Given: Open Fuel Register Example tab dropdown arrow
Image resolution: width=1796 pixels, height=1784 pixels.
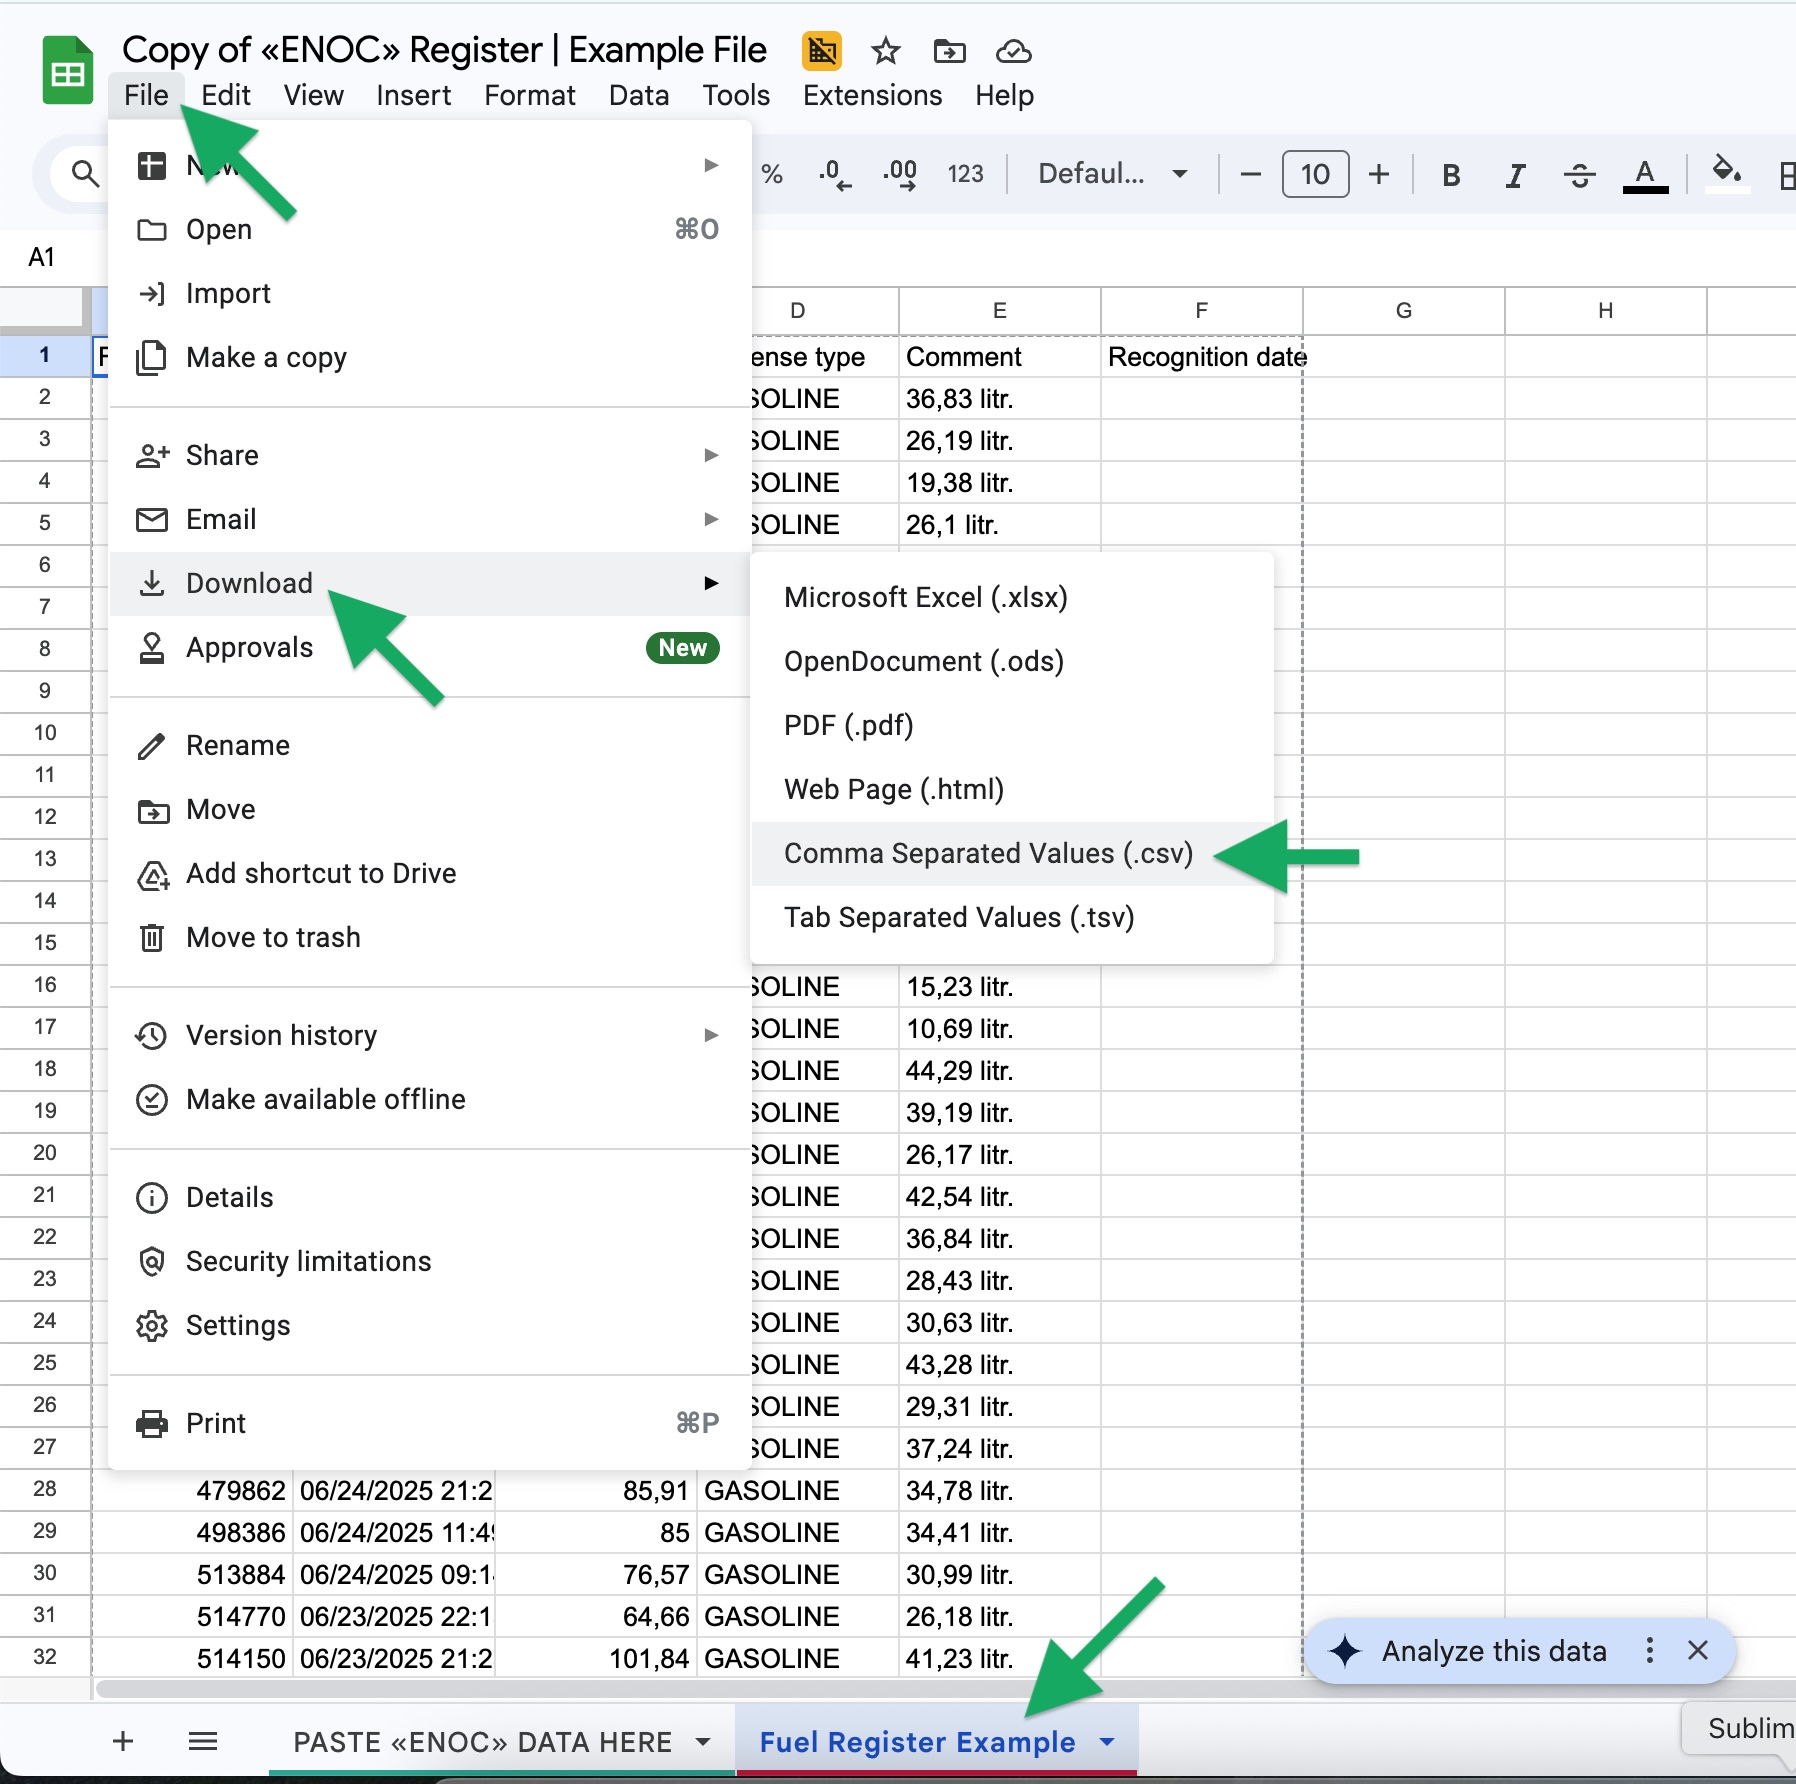Looking at the screenshot, I should pyautogui.click(x=1107, y=1742).
